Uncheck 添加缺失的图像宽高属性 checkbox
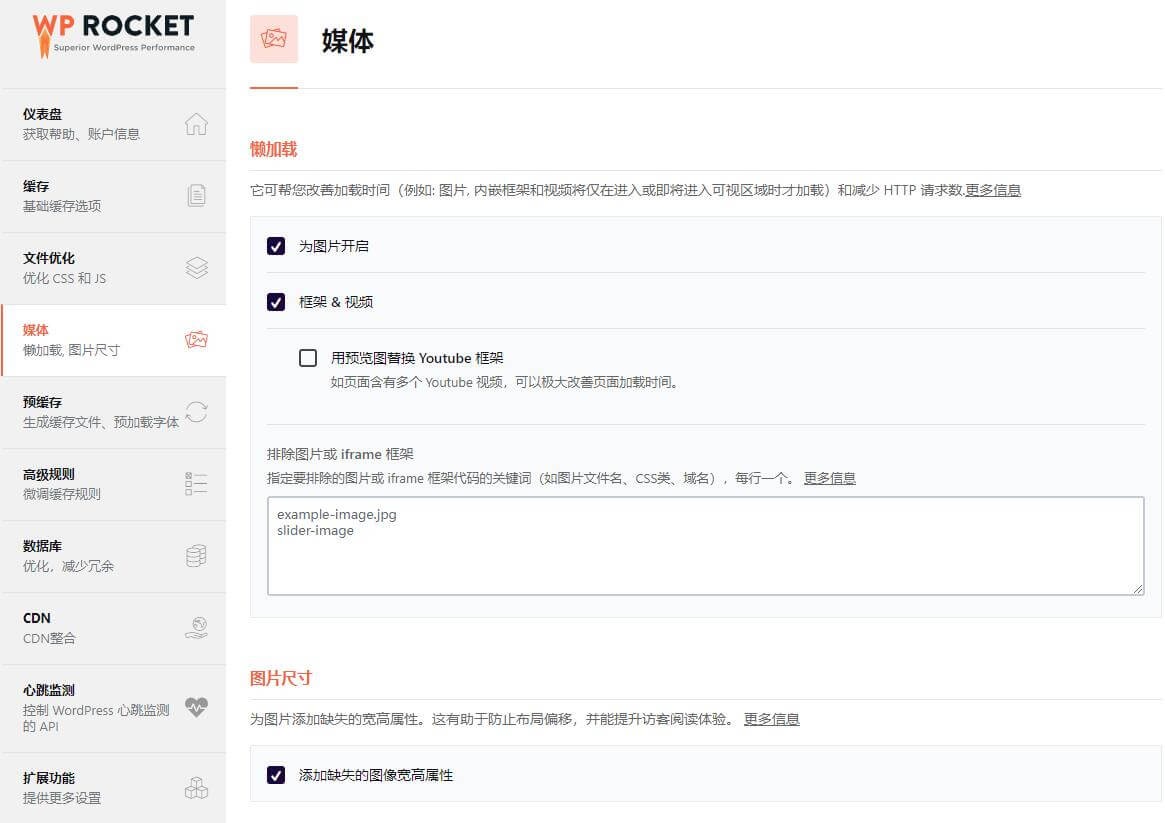The width and height of the screenshot is (1165, 823). (276, 775)
